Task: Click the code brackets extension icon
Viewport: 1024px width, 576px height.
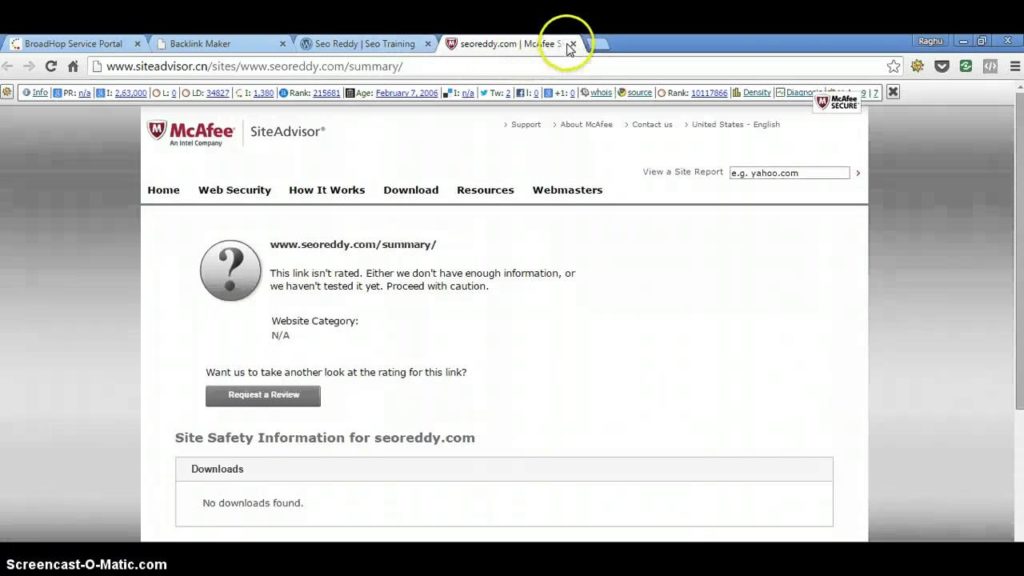Action: tap(990, 66)
